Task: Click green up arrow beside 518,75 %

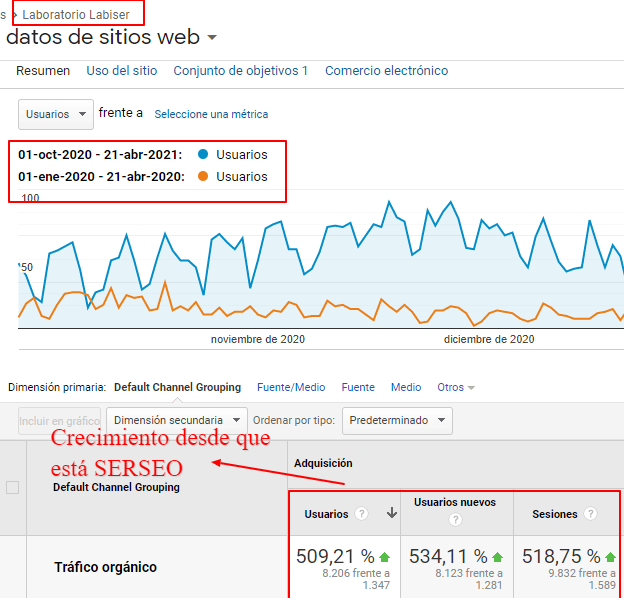Action: pos(610,556)
